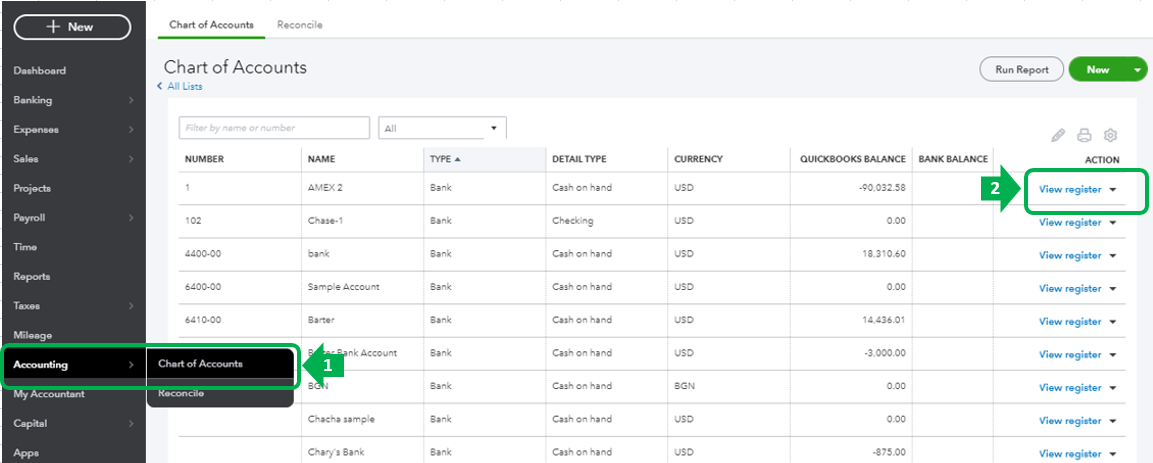
Task: Click the plus New button in sidebar
Action: click(x=72, y=27)
